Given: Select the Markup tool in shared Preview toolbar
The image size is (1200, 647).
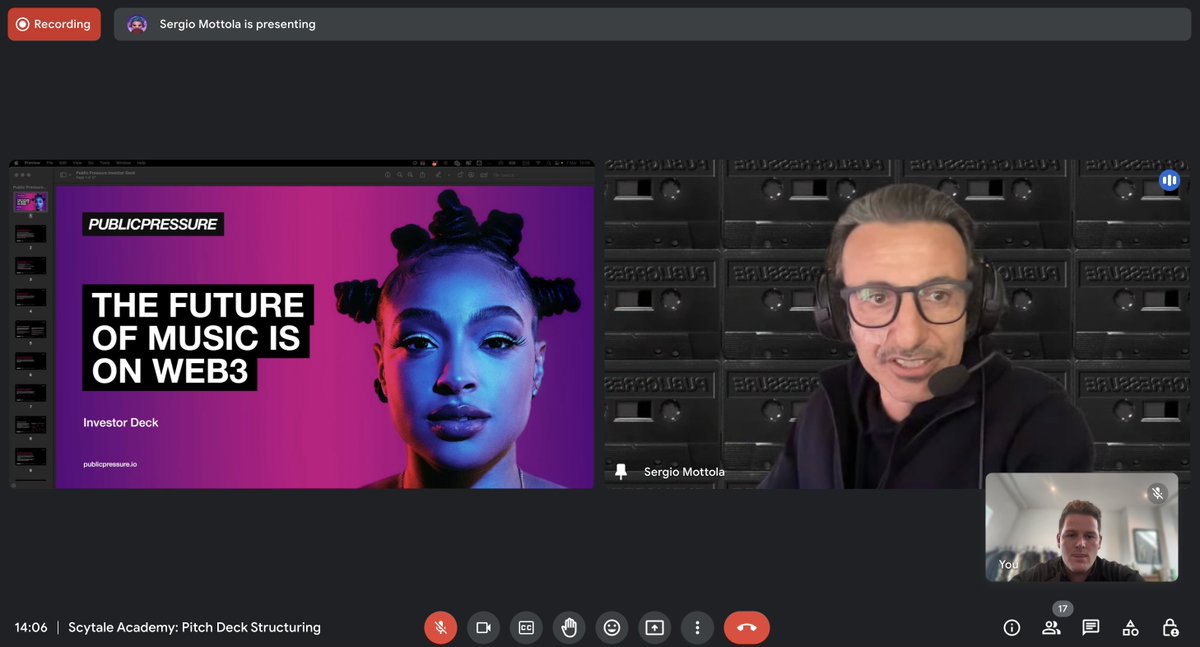Looking at the screenshot, I should point(437,174).
